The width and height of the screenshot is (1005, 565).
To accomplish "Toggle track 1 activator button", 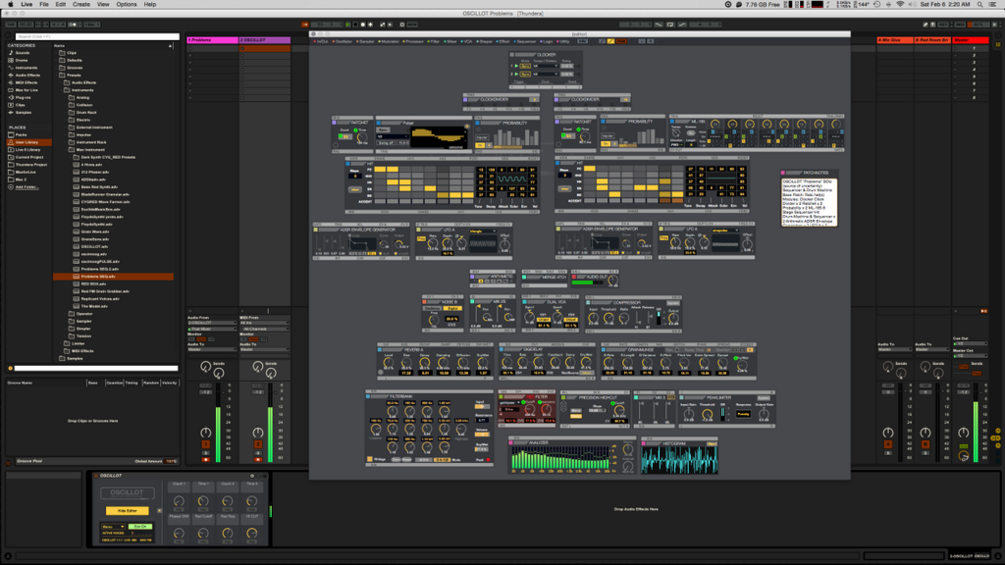I will tap(206, 444).
